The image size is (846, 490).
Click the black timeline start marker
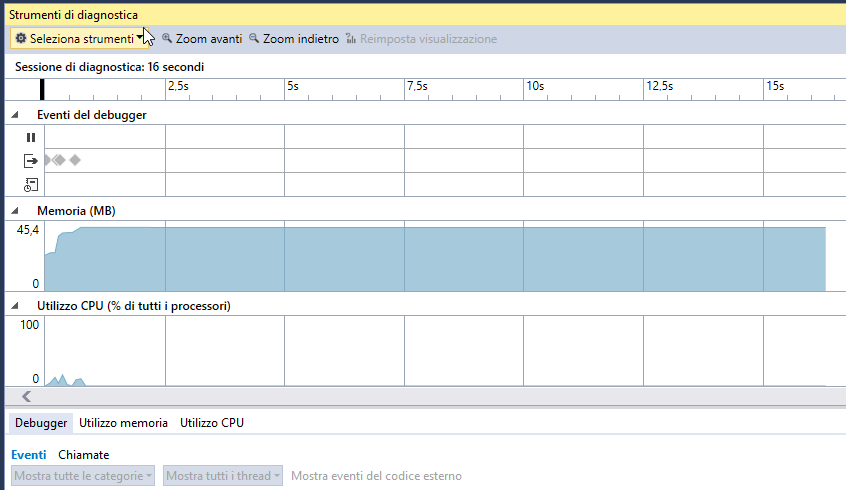42,90
